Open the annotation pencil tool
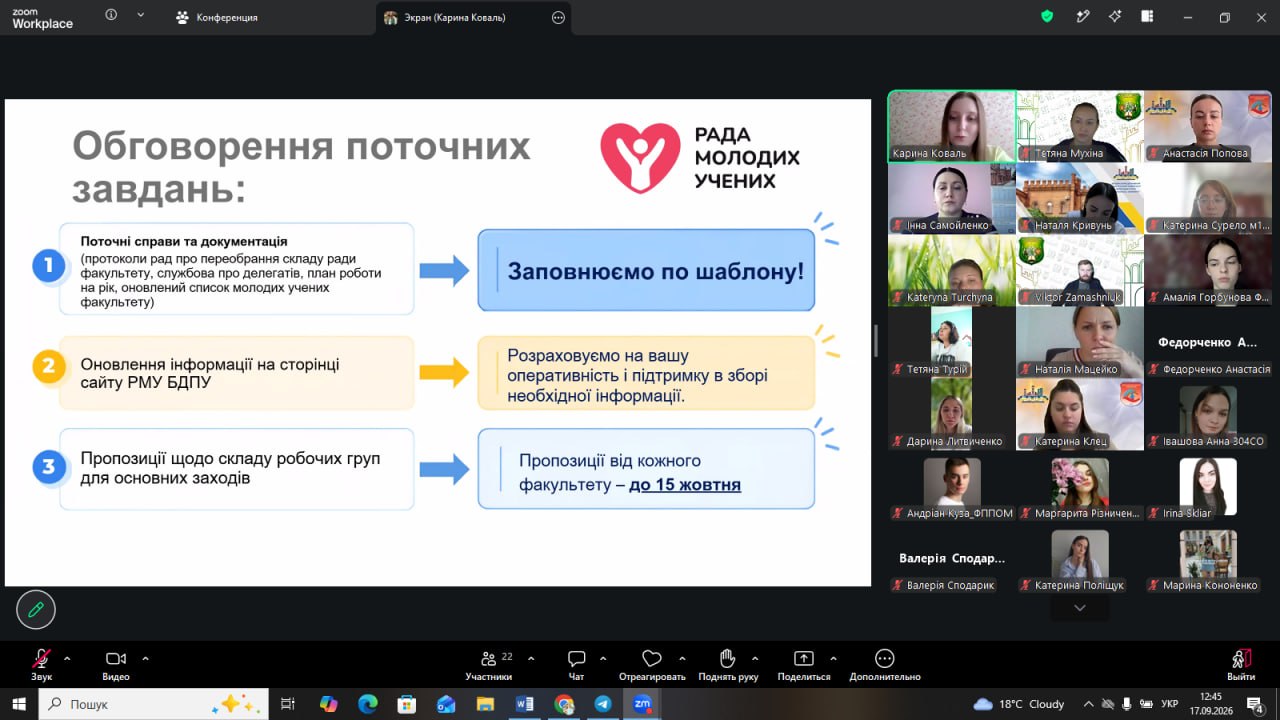This screenshot has height=720, width=1280. point(36,609)
